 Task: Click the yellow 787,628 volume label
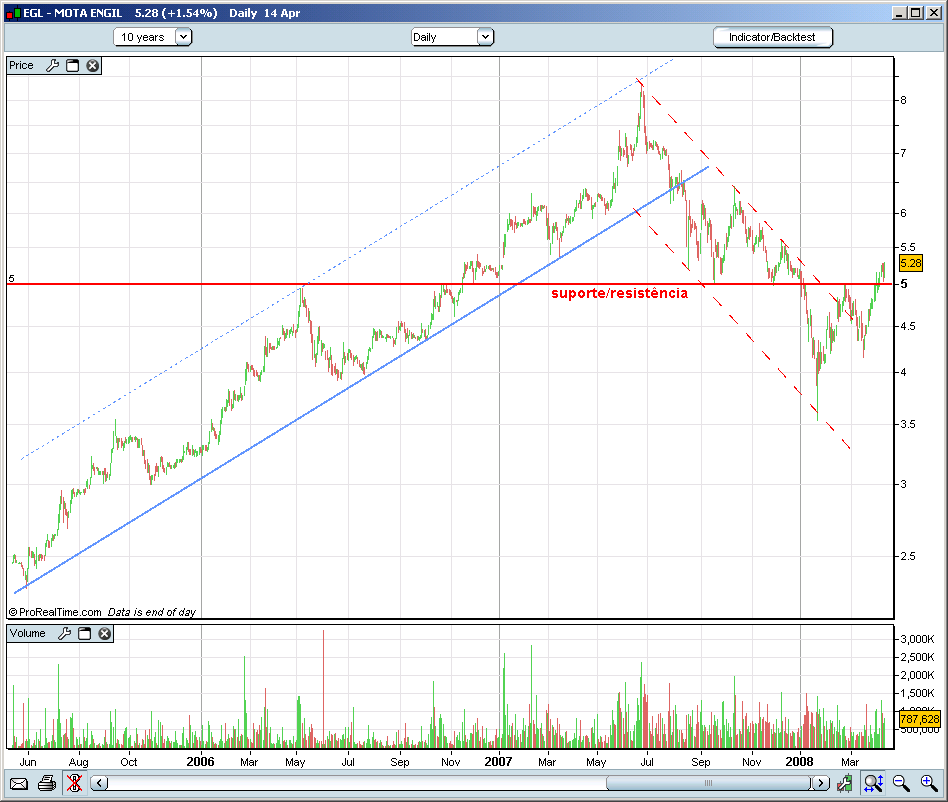click(919, 719)
